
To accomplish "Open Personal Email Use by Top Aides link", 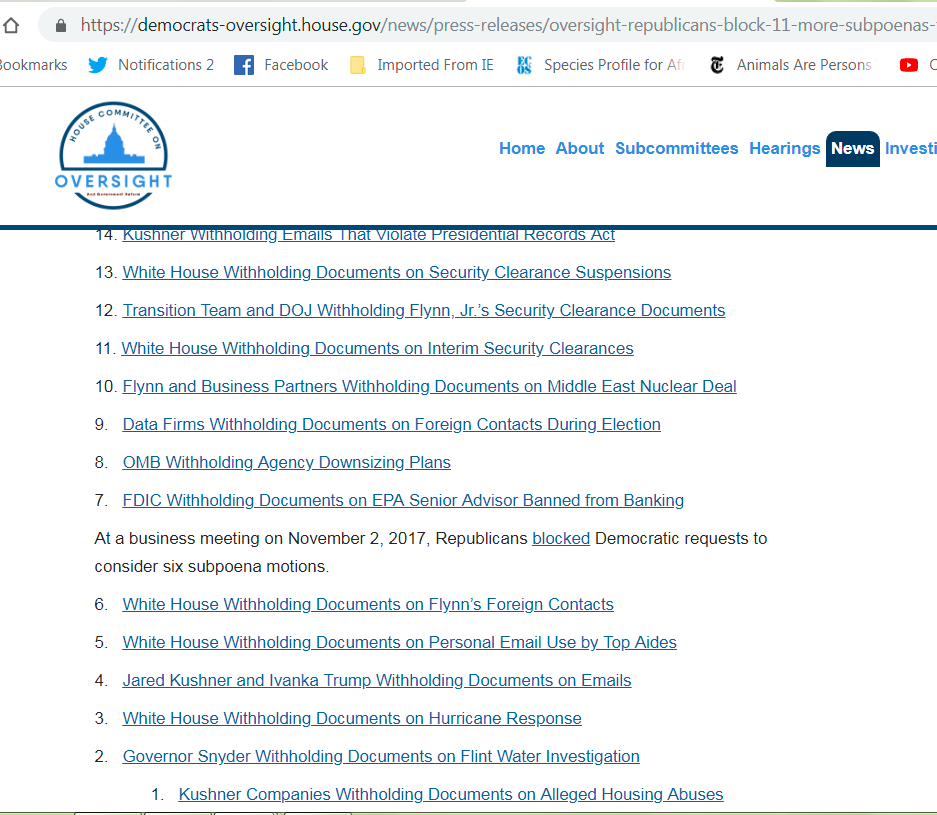I will [399, 642].
